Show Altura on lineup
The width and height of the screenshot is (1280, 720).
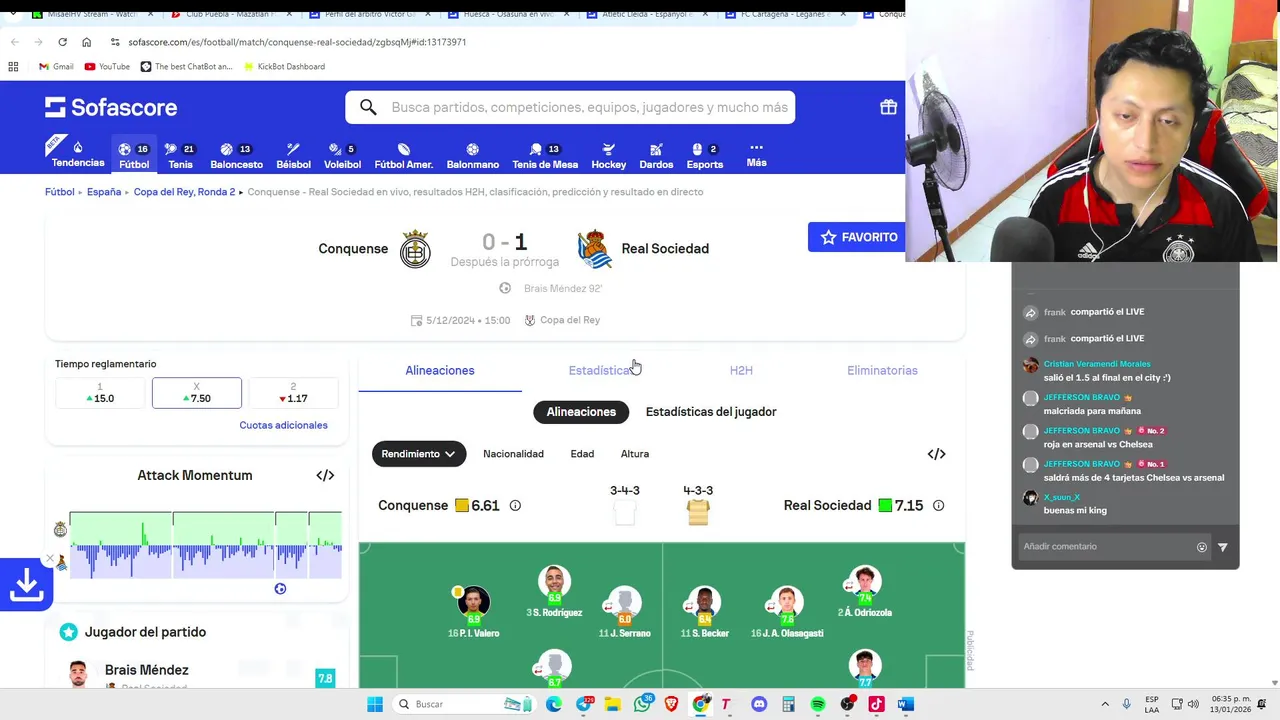pos(635,454)
